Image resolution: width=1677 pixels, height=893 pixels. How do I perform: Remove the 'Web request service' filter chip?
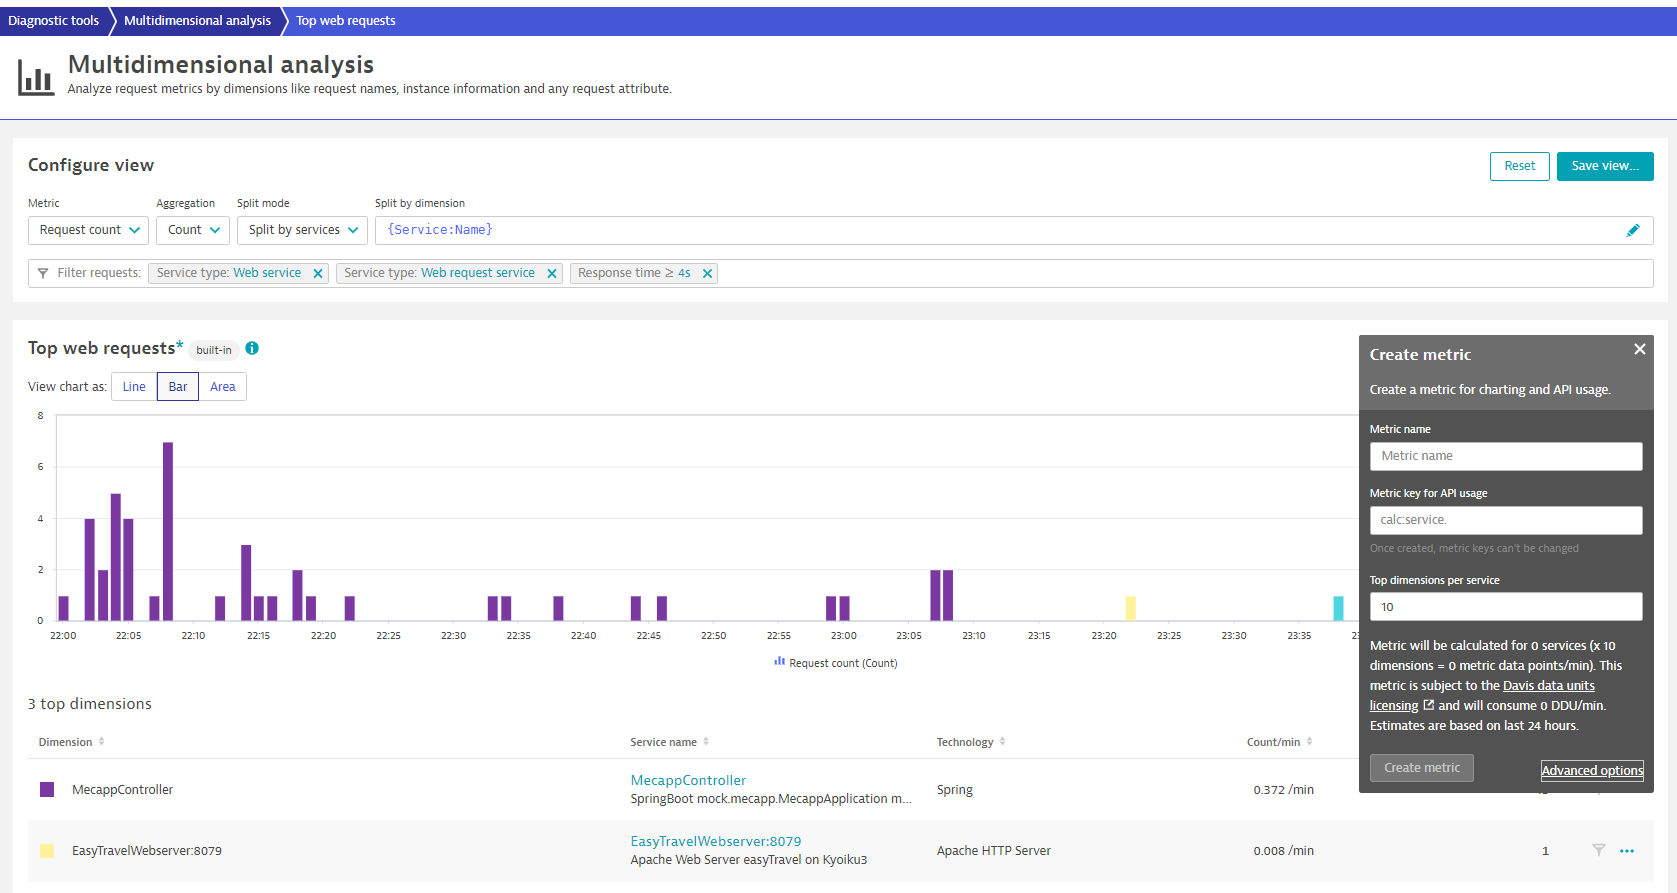(x=551, y=274)
